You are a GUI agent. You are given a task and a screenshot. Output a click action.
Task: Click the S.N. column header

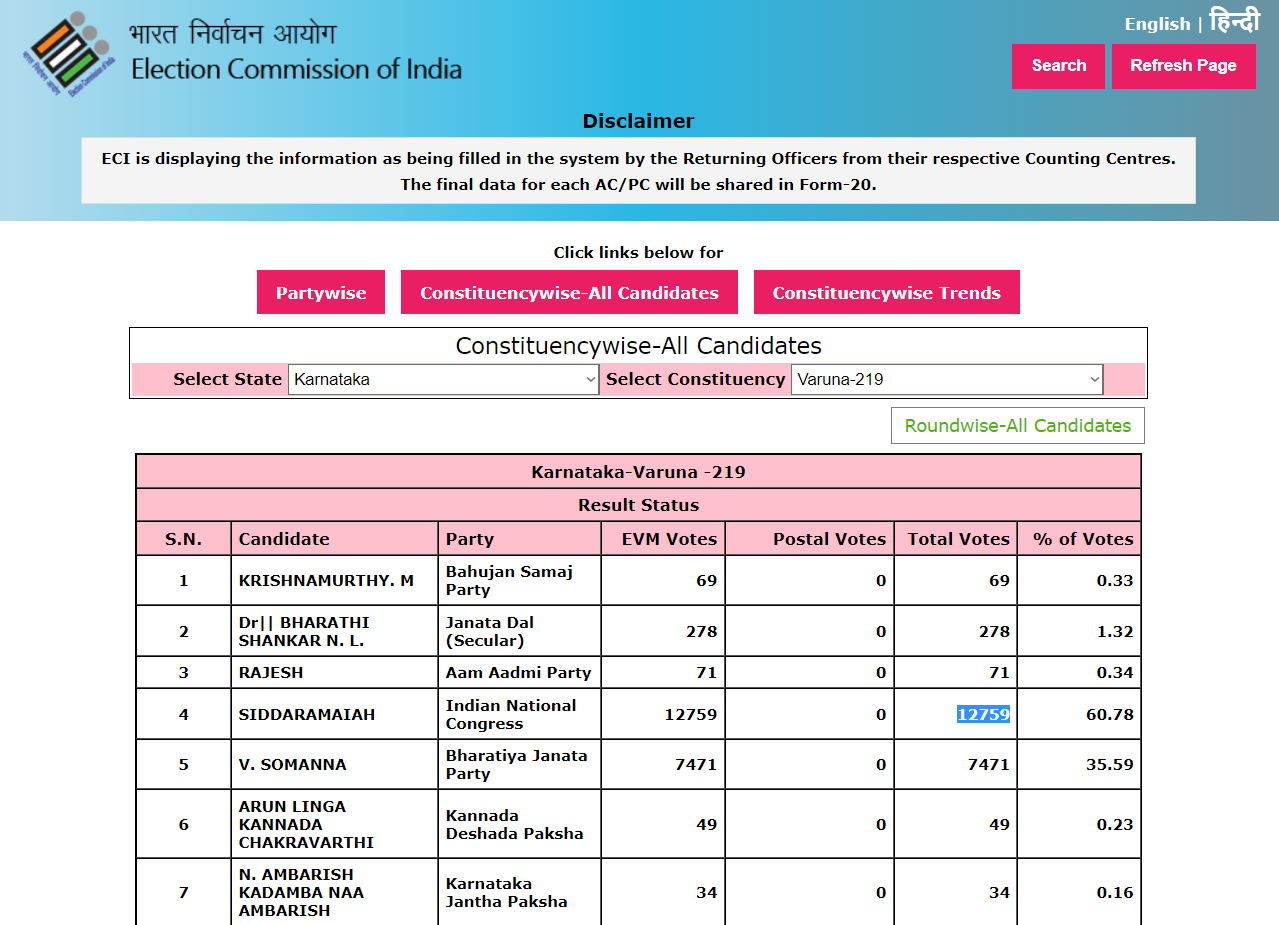(183, 539)
